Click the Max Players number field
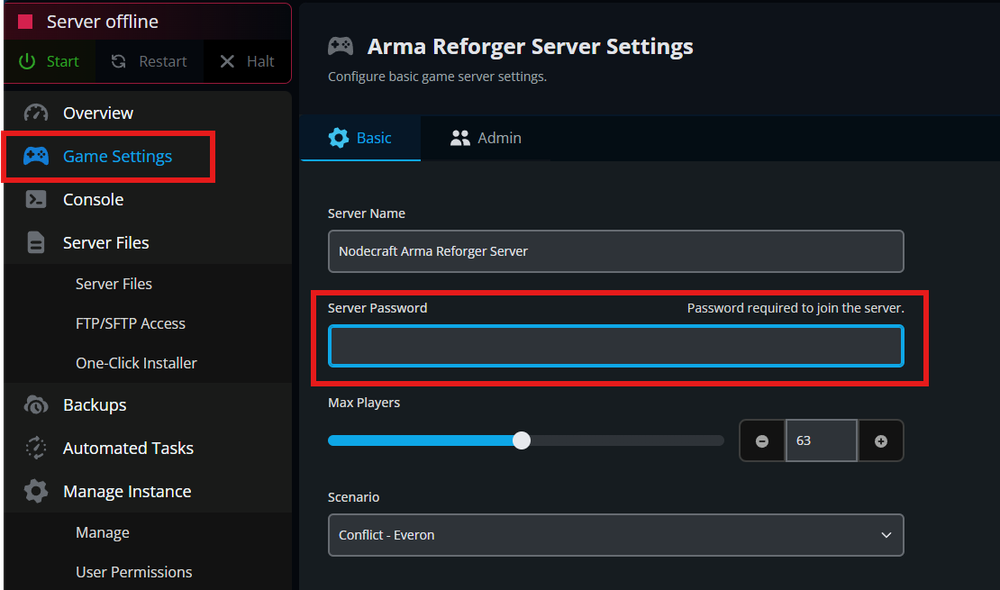Screen dimensions: 1000x590 (821, 441)
